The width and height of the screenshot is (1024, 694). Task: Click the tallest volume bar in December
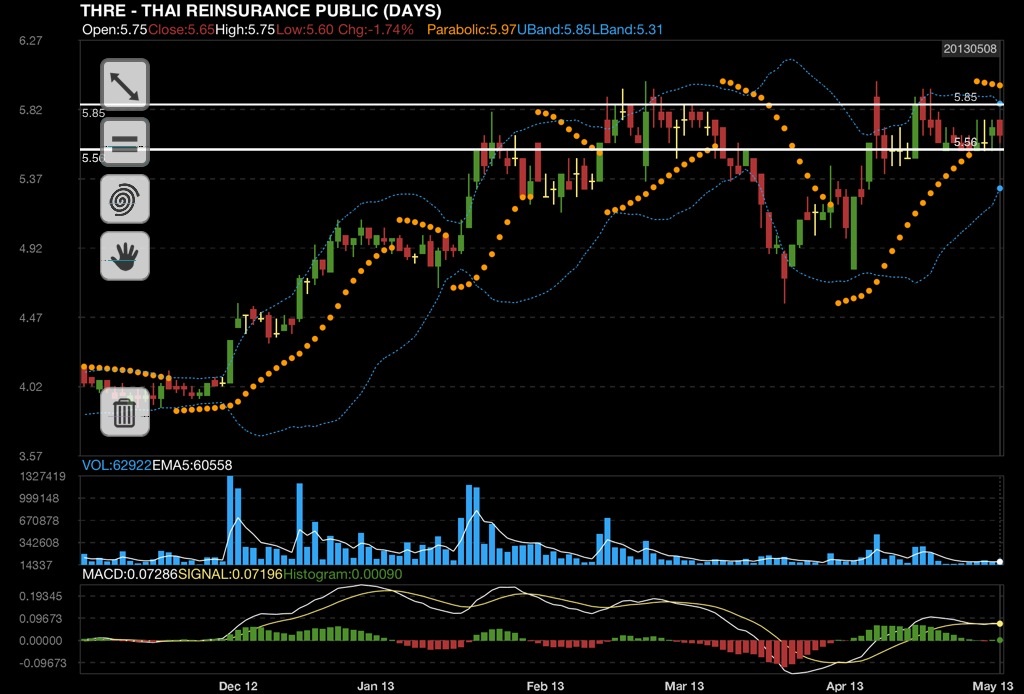pos(230,520)
